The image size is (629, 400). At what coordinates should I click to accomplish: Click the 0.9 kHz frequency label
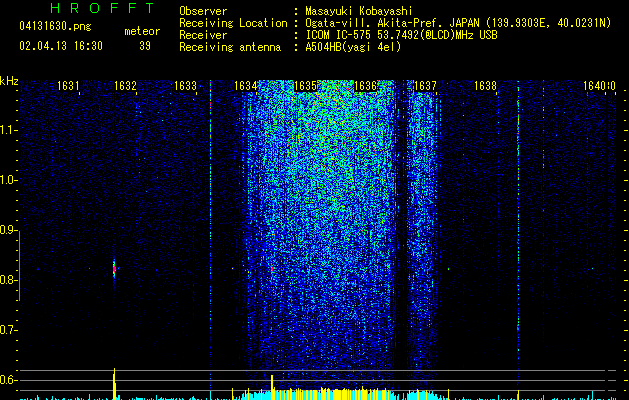8,230
